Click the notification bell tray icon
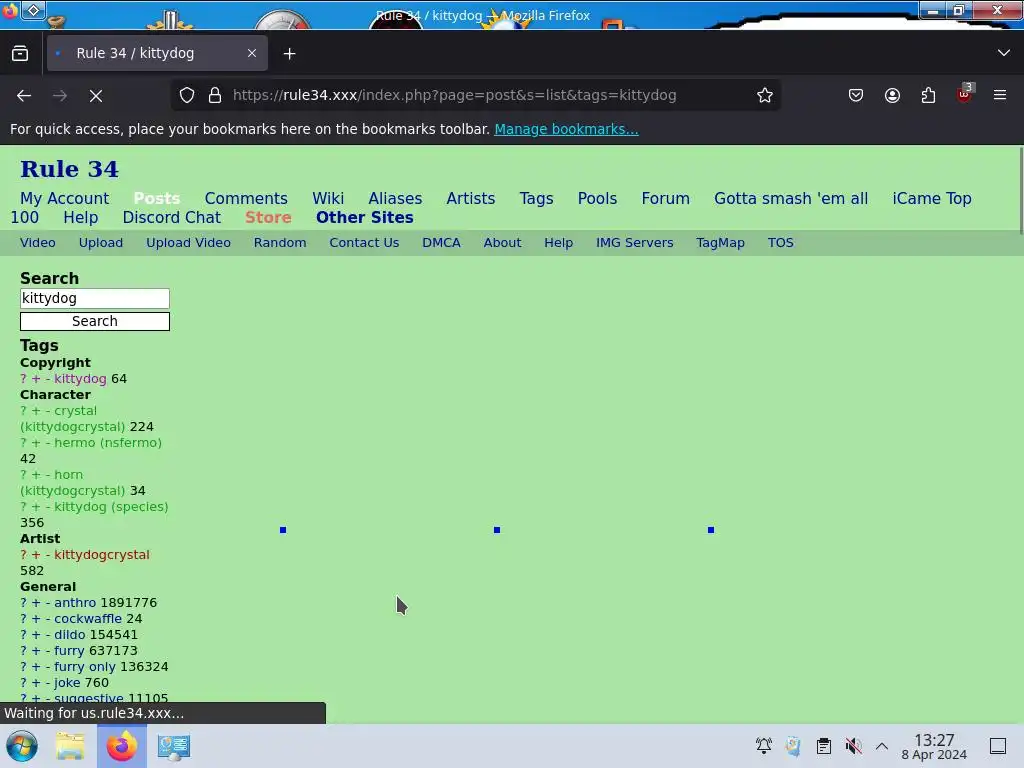Screen dimensions: 1024x768 (763, 746)
